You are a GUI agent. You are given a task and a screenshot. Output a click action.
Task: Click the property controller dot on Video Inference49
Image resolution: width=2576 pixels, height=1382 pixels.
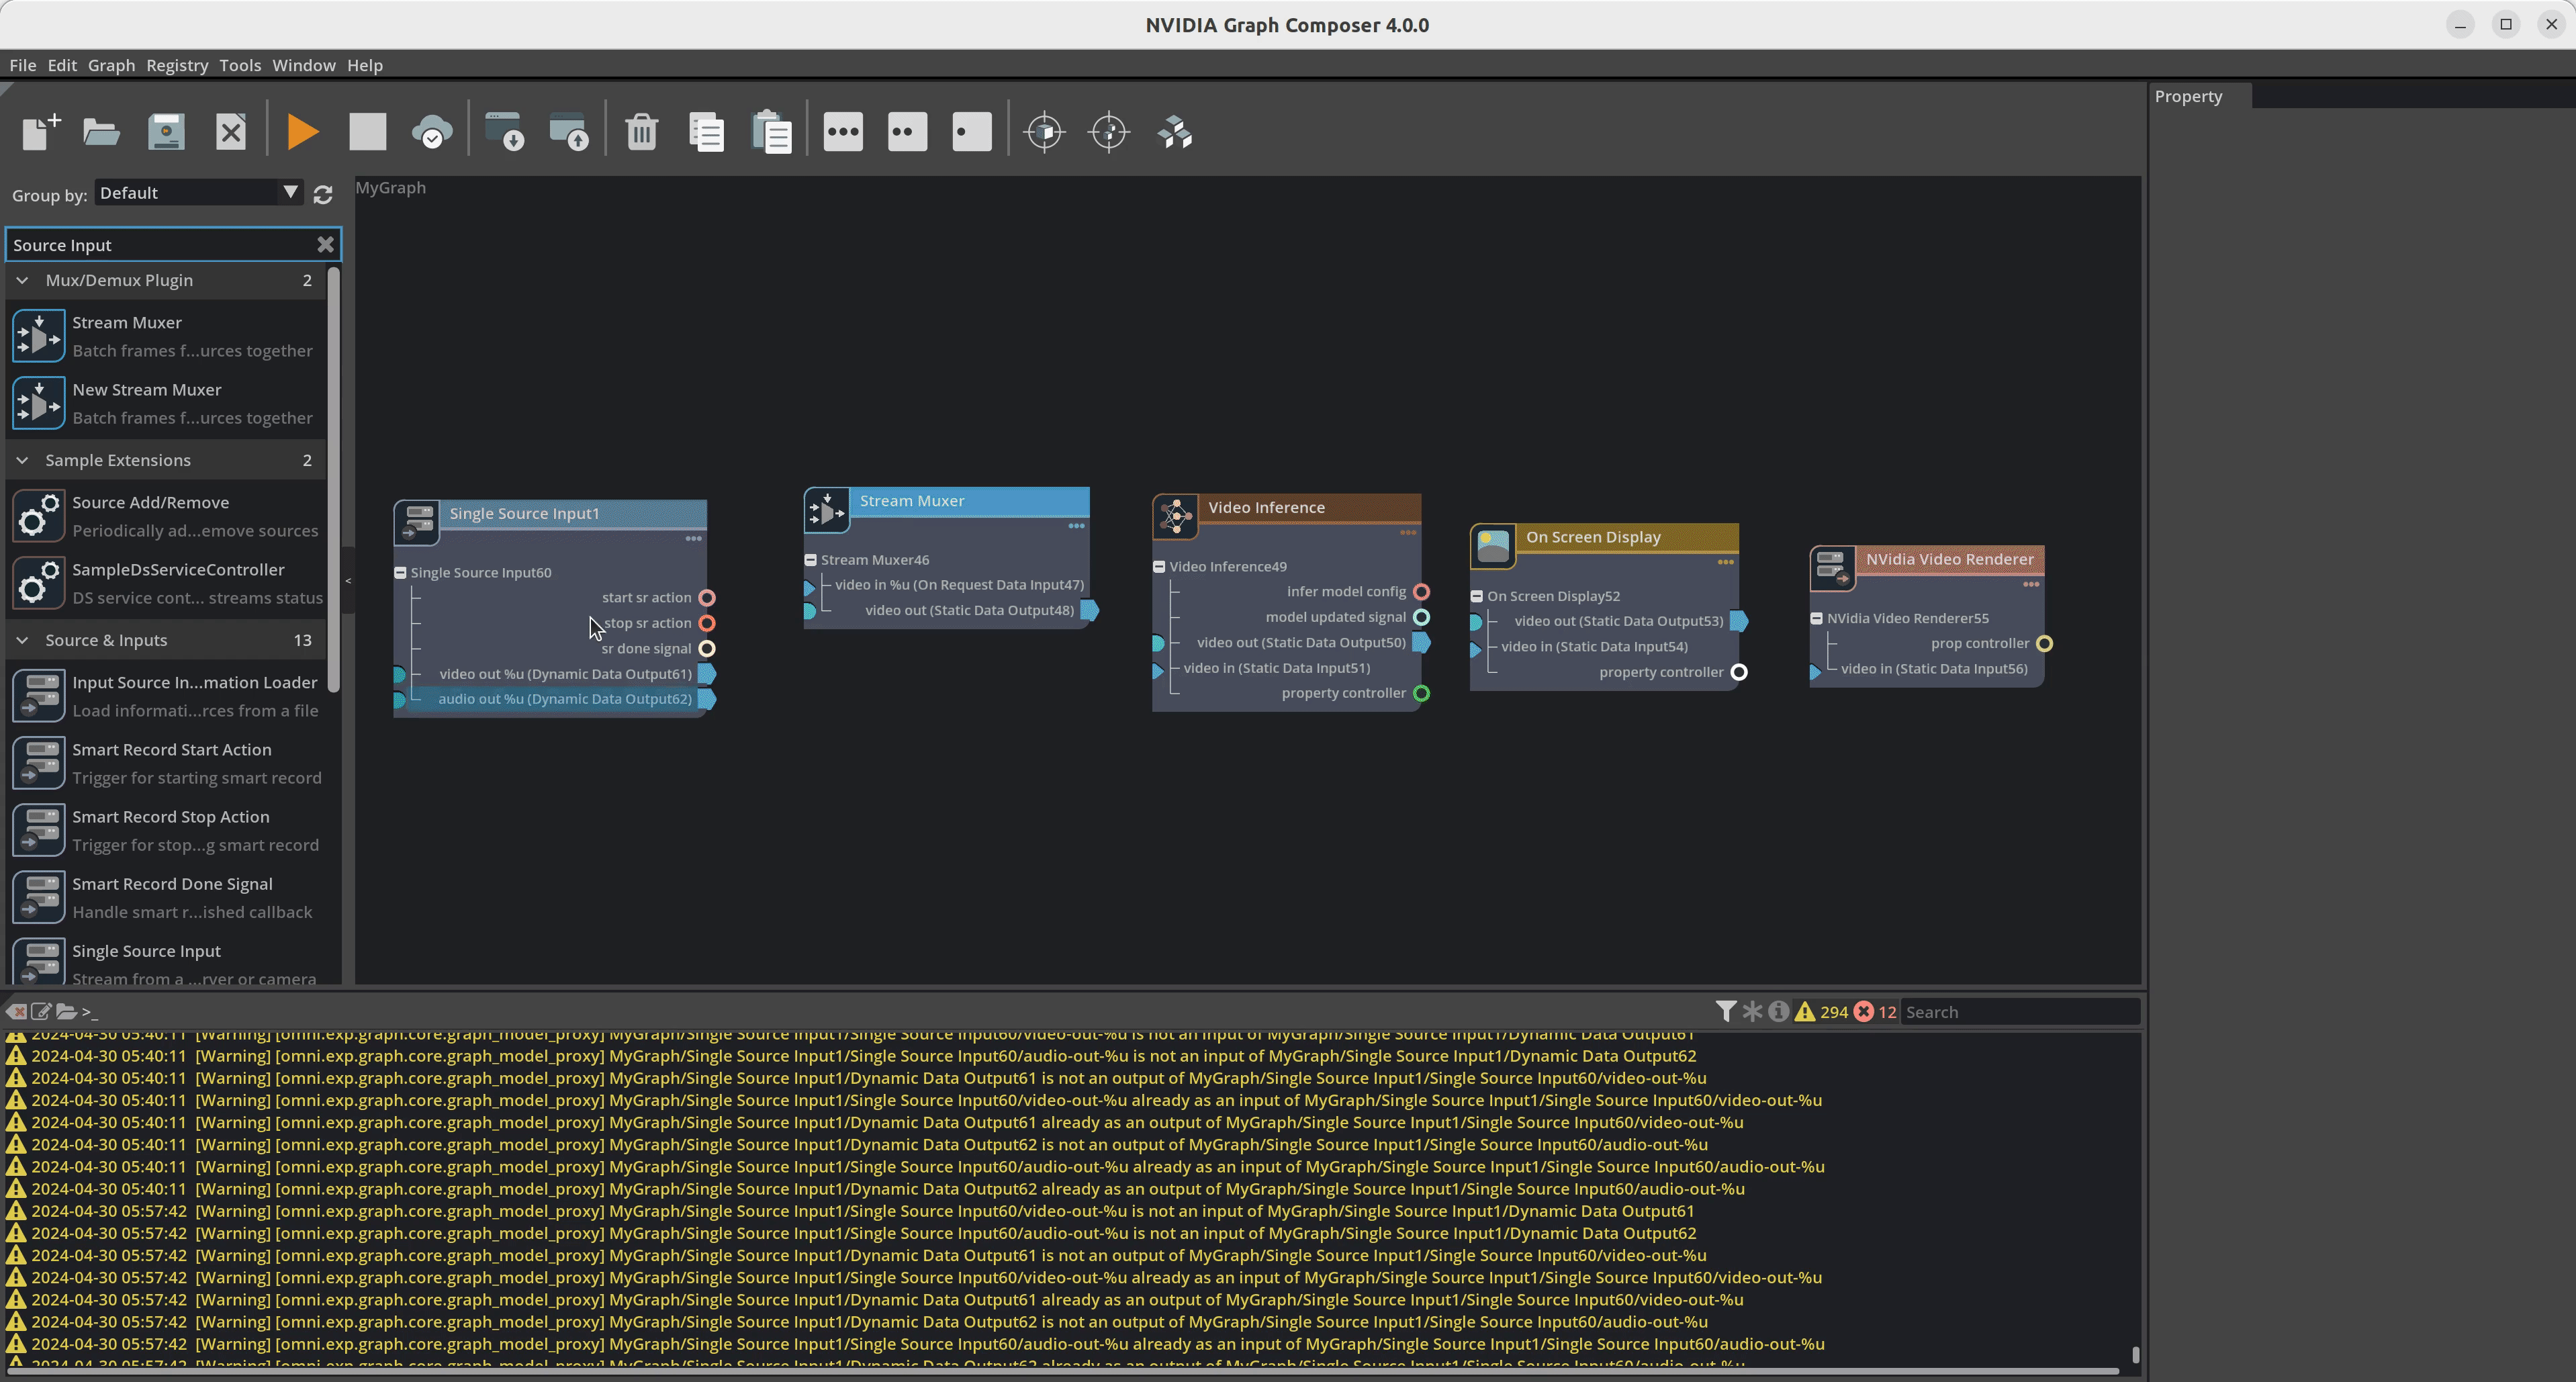(x=1421, y=693)
